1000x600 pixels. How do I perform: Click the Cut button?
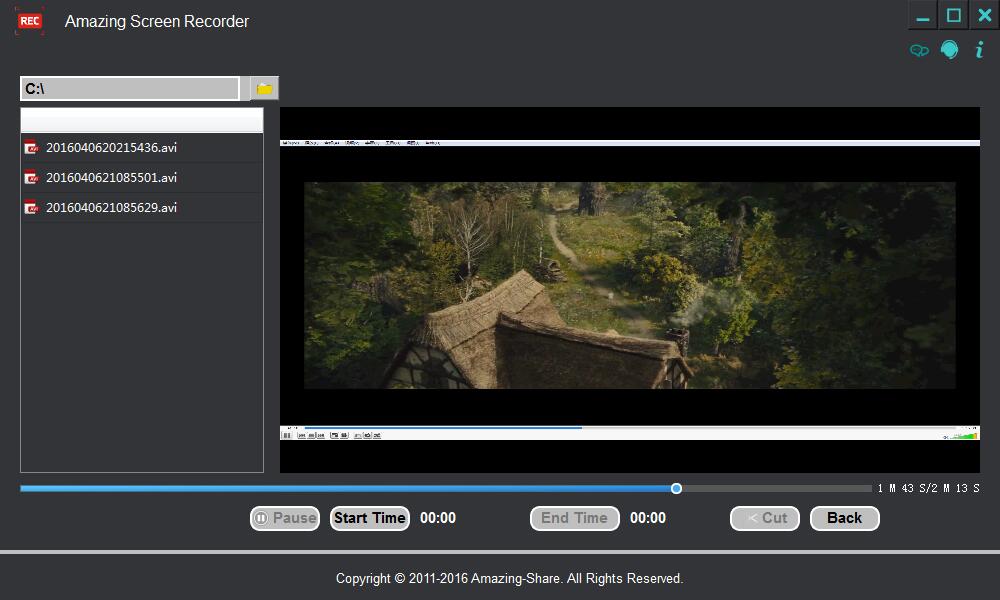[765, 518]
